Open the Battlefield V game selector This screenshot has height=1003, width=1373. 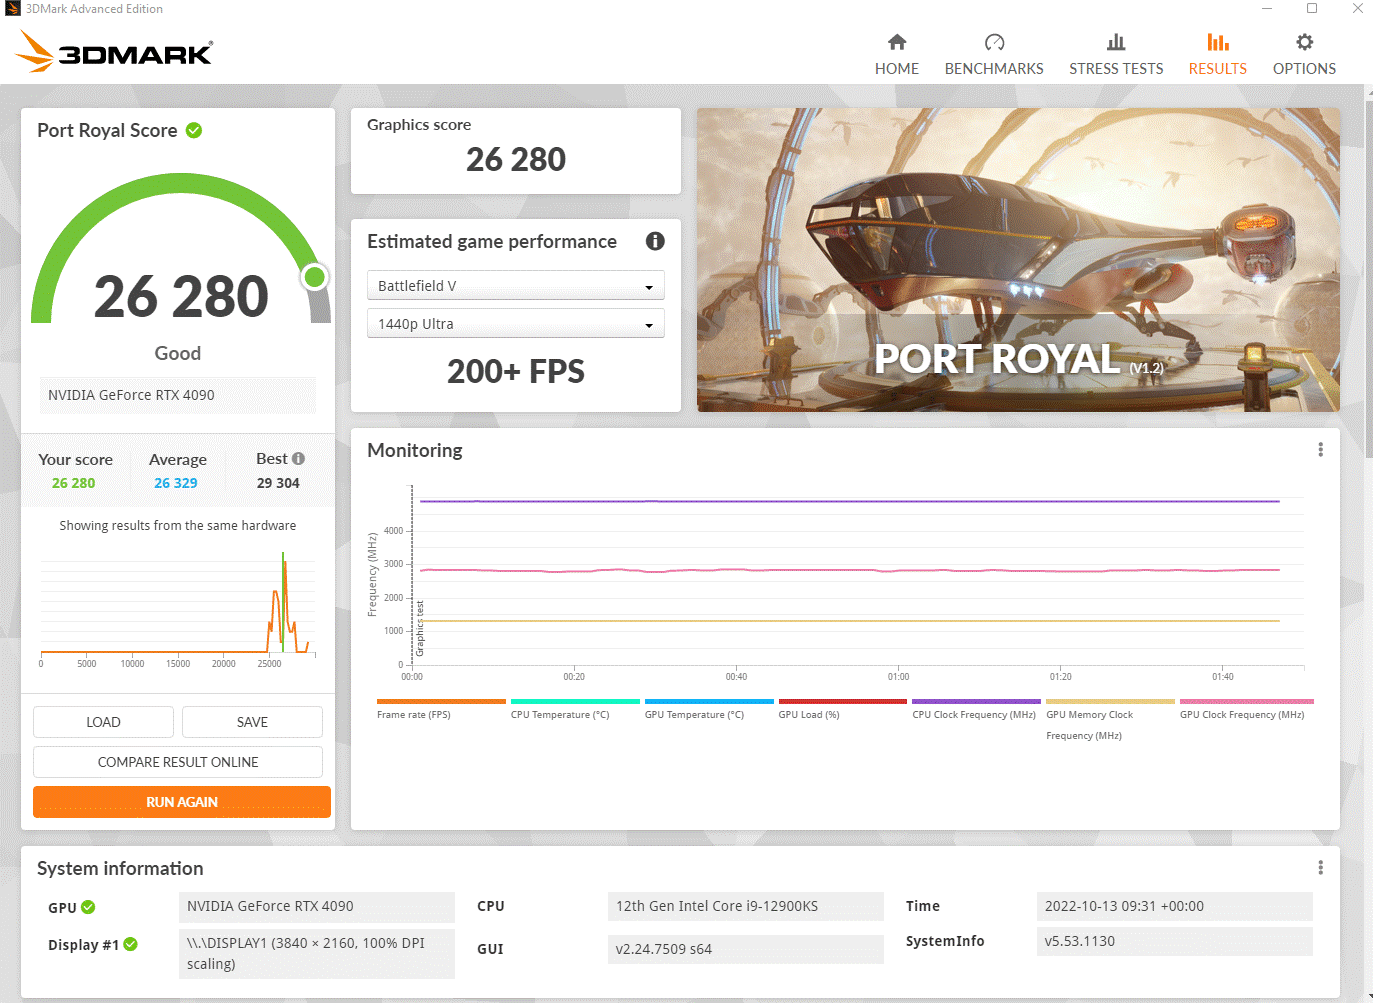coord(515,285)
